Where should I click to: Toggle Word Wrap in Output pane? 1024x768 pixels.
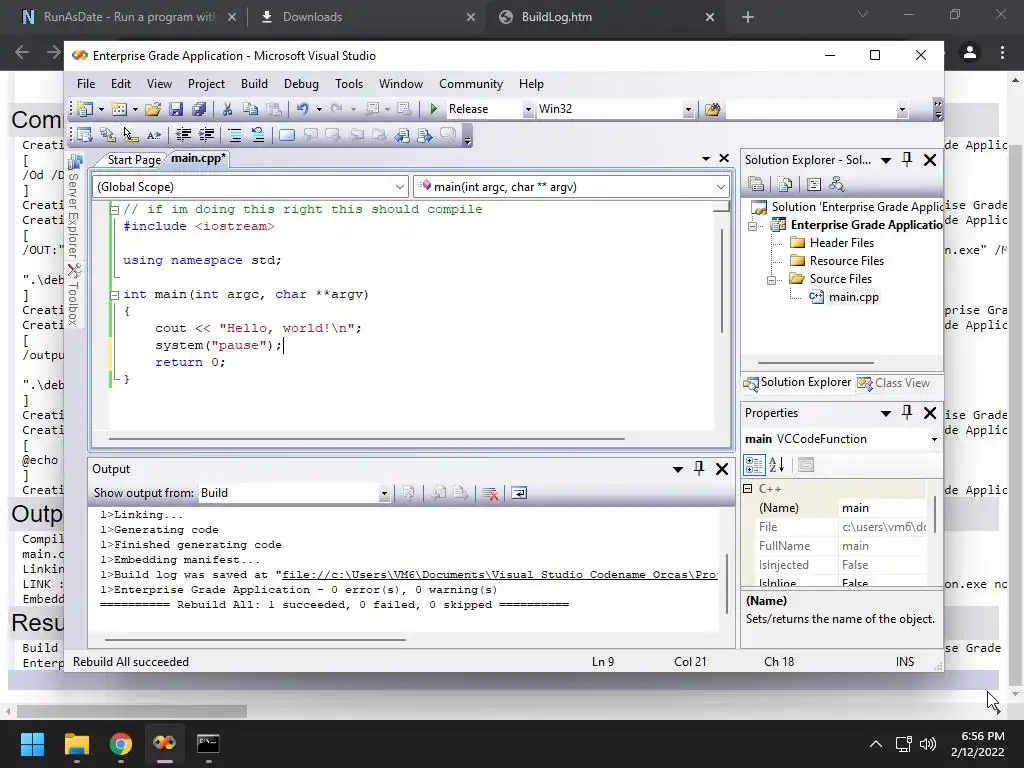[x=519, y=494]
